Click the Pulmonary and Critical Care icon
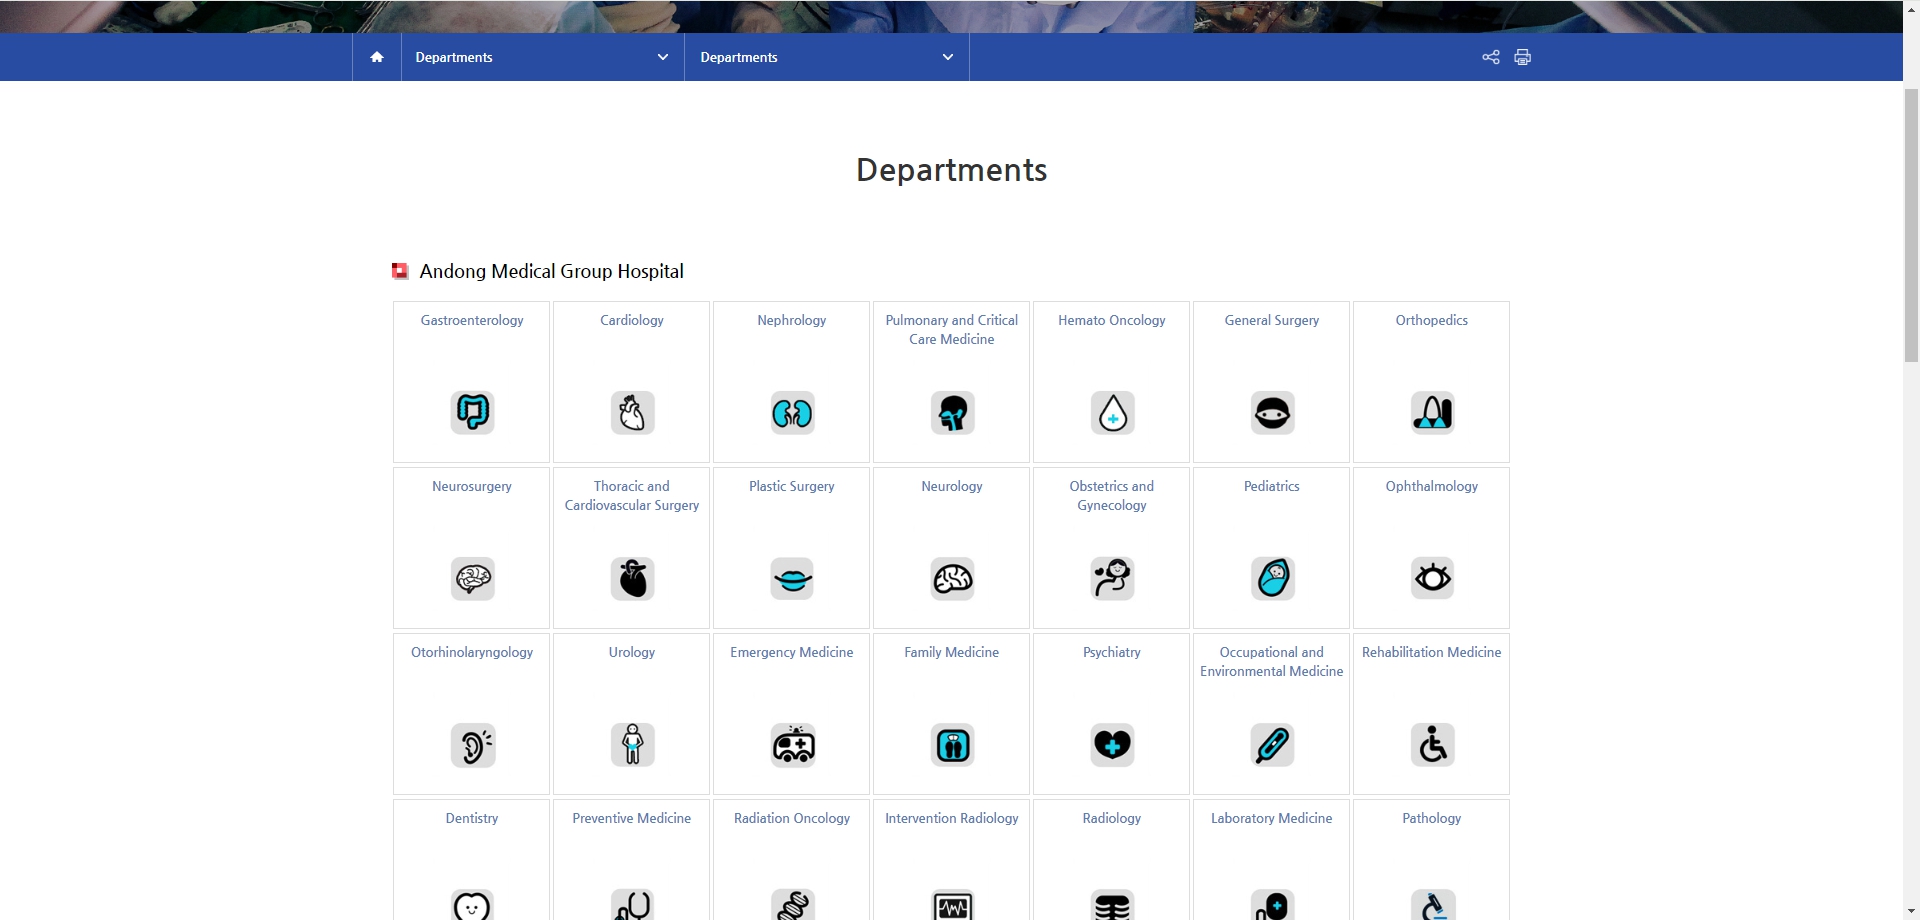 click(x=952, y=412)
